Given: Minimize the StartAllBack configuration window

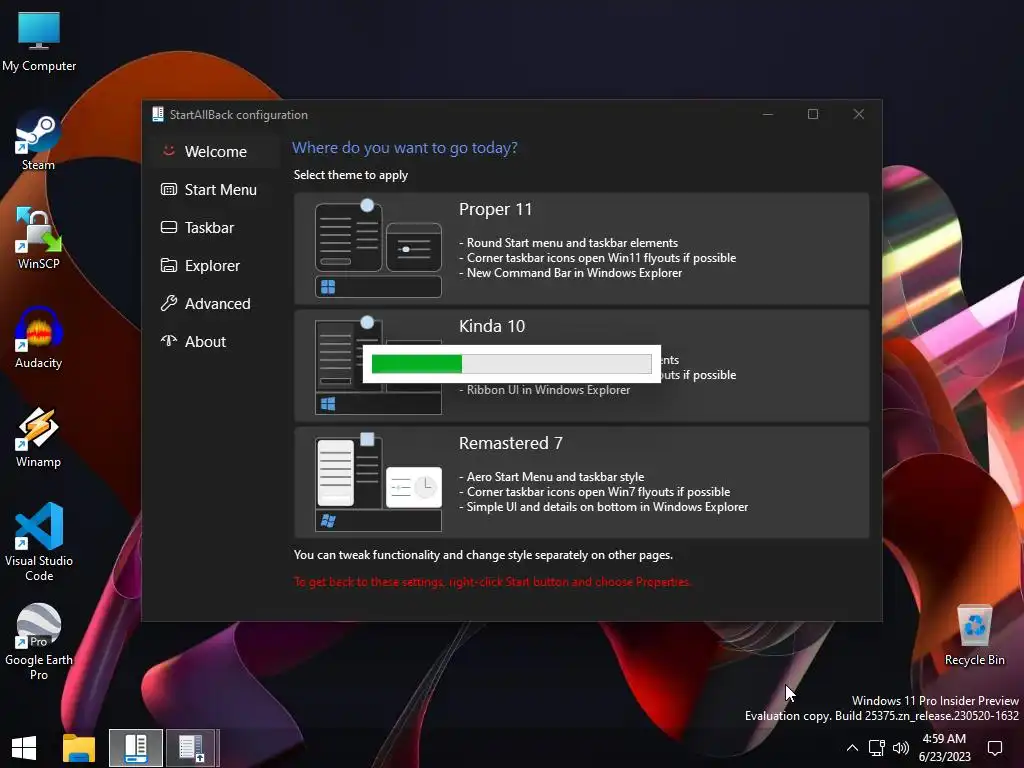Looking at the screenshot, I should [768, 114].
